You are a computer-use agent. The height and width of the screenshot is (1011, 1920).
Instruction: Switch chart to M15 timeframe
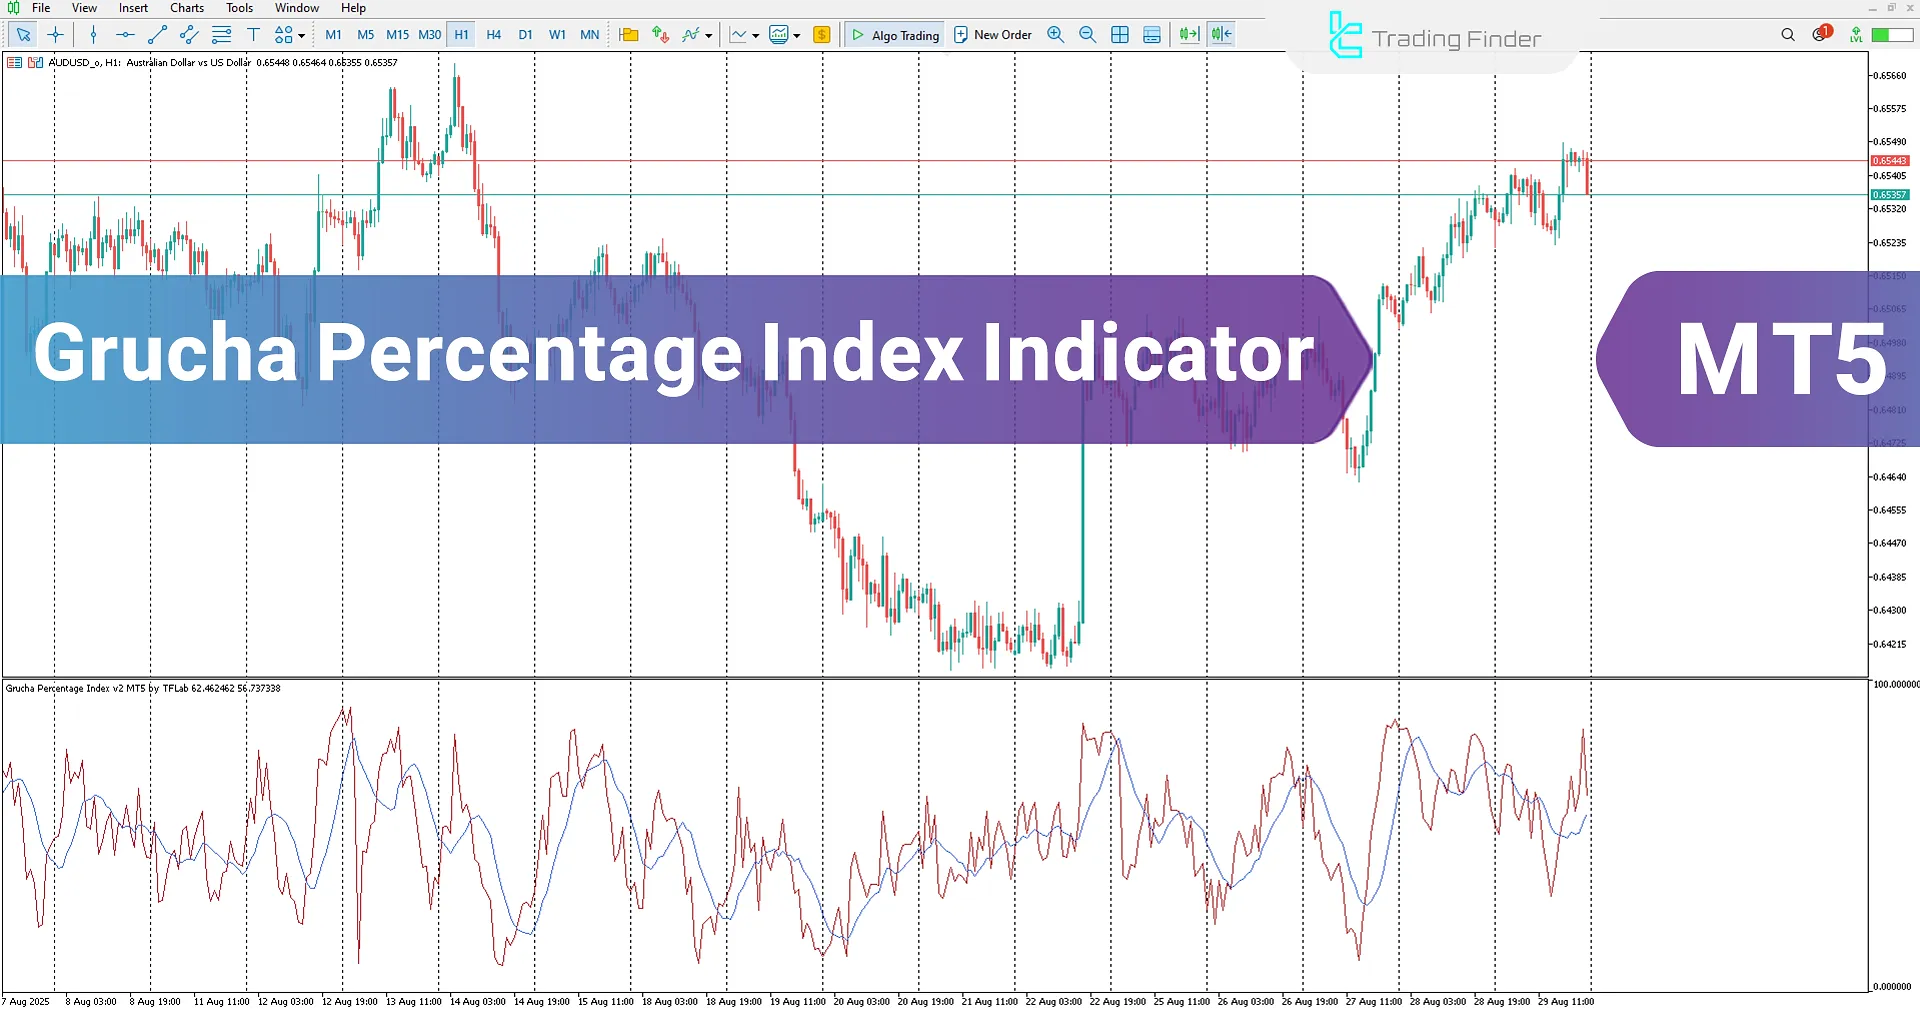click(398, 35)
